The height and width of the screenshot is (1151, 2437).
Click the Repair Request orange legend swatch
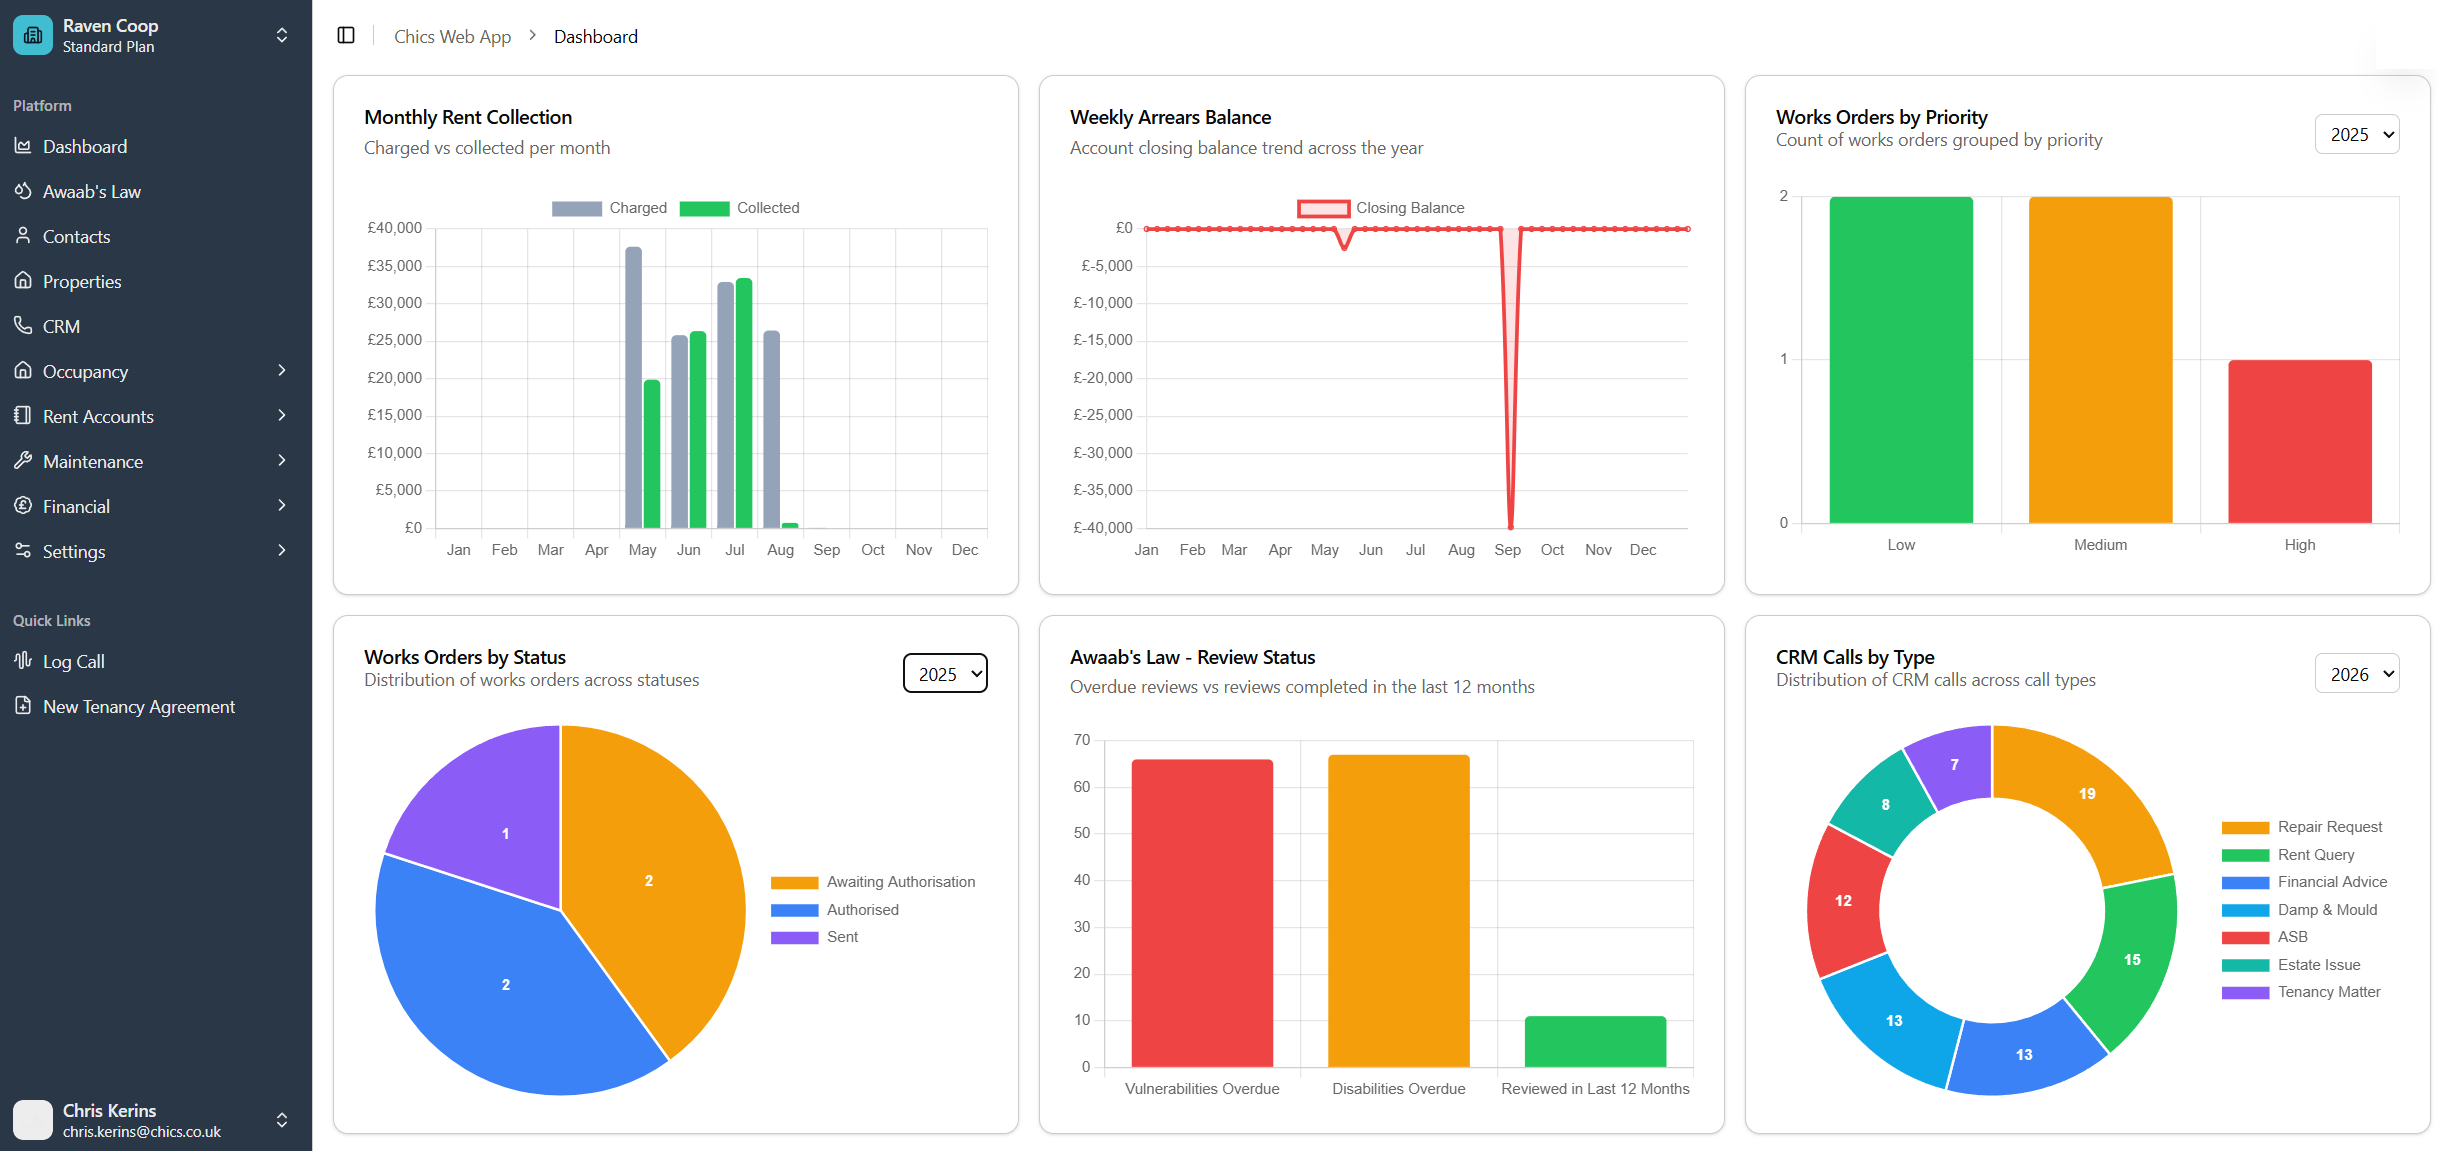point(2244,827)
